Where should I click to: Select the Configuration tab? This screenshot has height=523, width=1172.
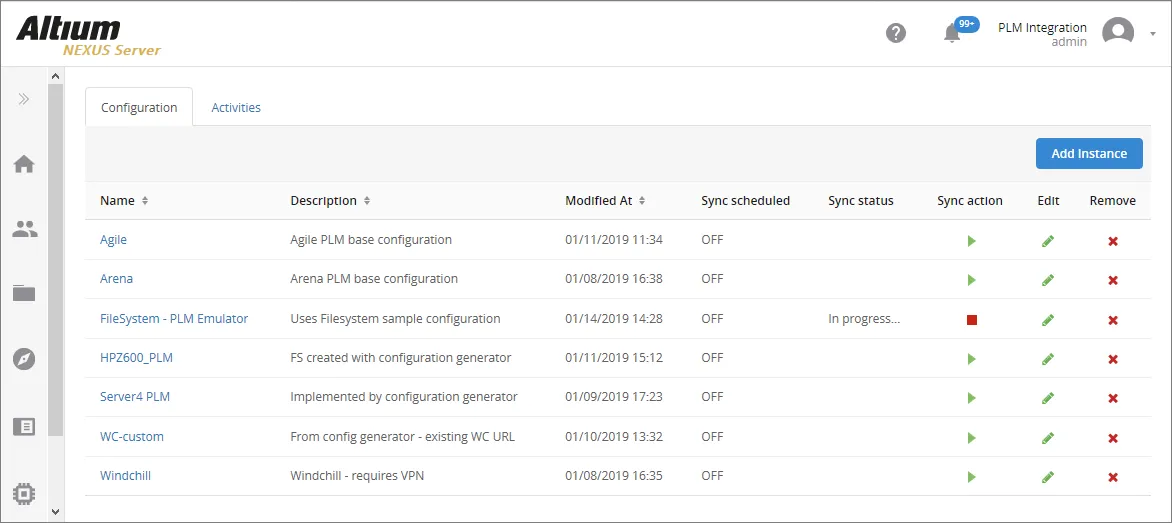coord(139,108)
